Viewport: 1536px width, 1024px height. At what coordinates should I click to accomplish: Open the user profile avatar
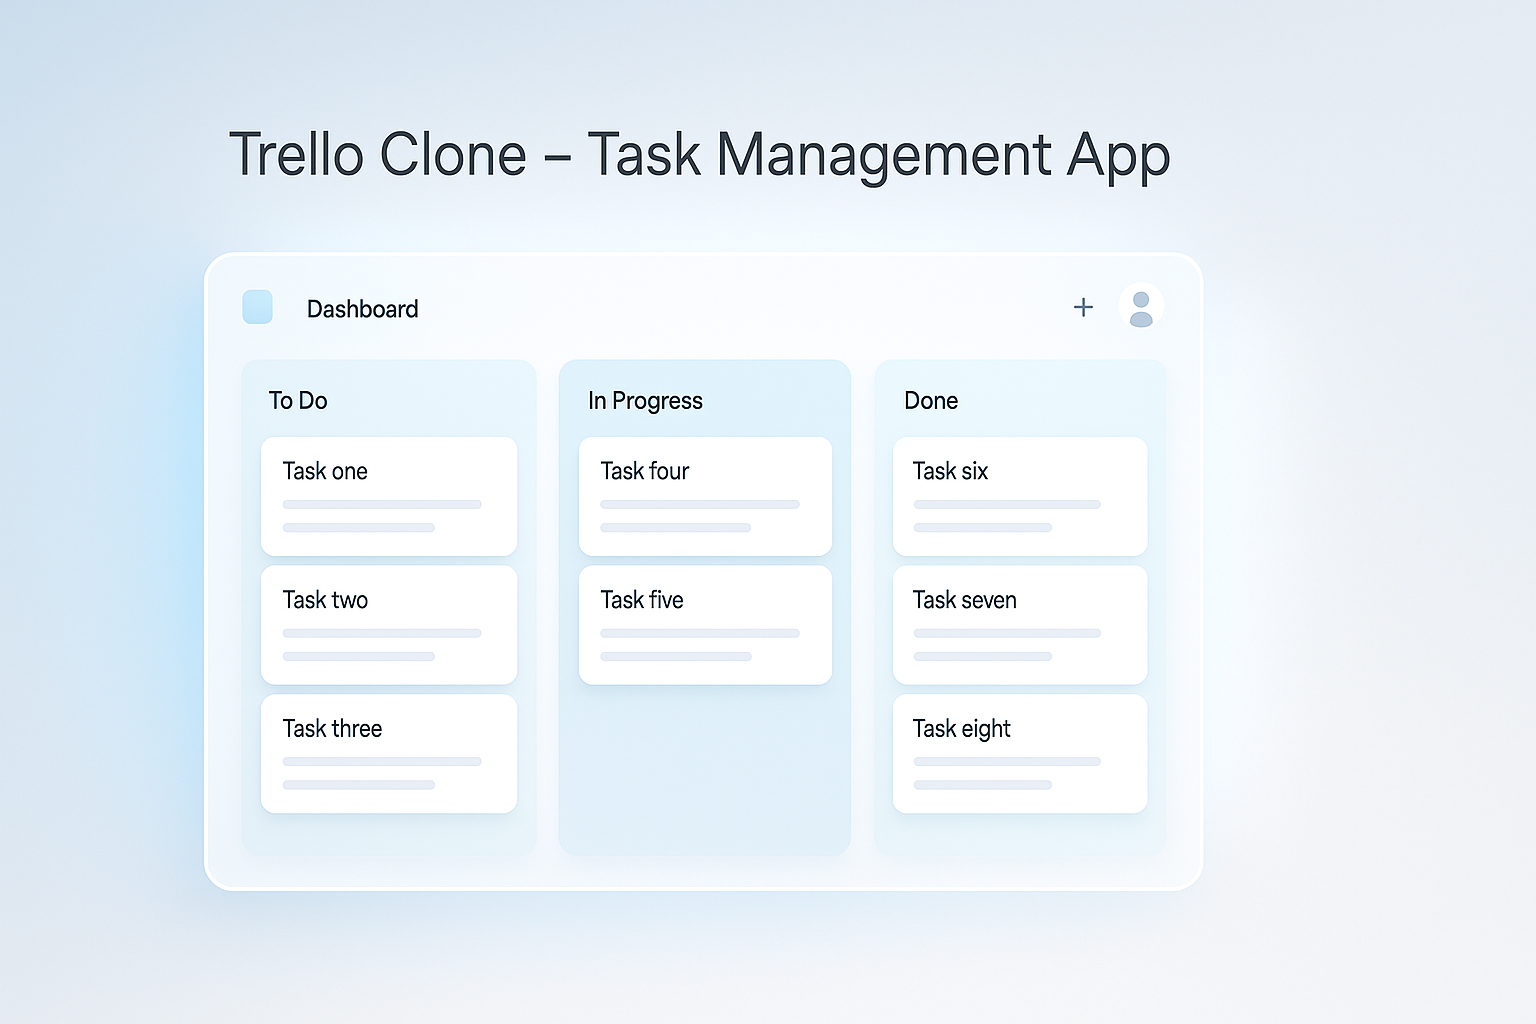[x=1141, y=307]
